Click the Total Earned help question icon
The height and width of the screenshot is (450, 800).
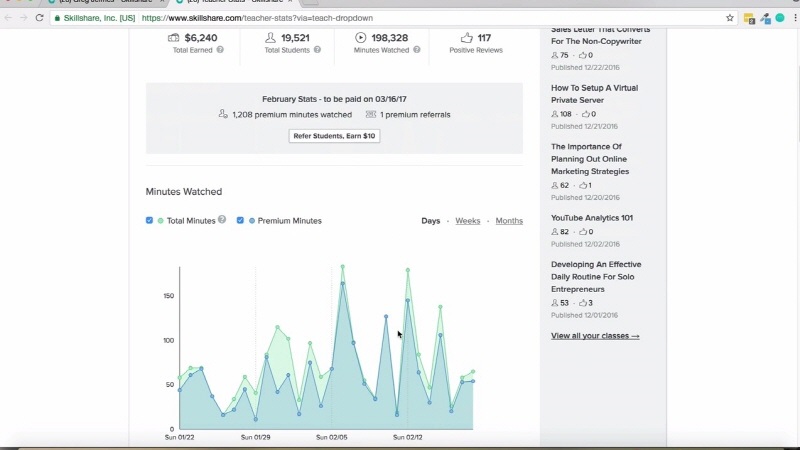(x=220, y=50)
